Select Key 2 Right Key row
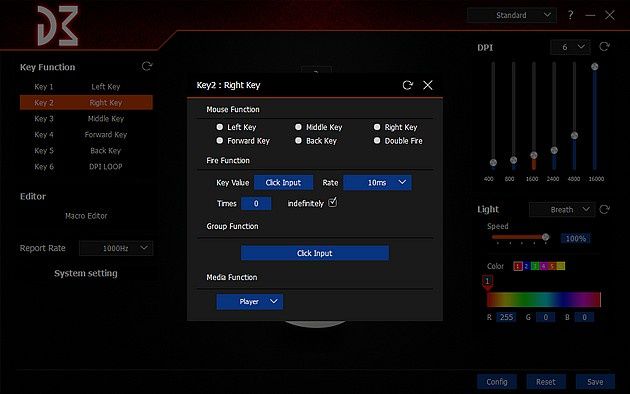Viewport: 630px width, 394px height. pos(86,103)
